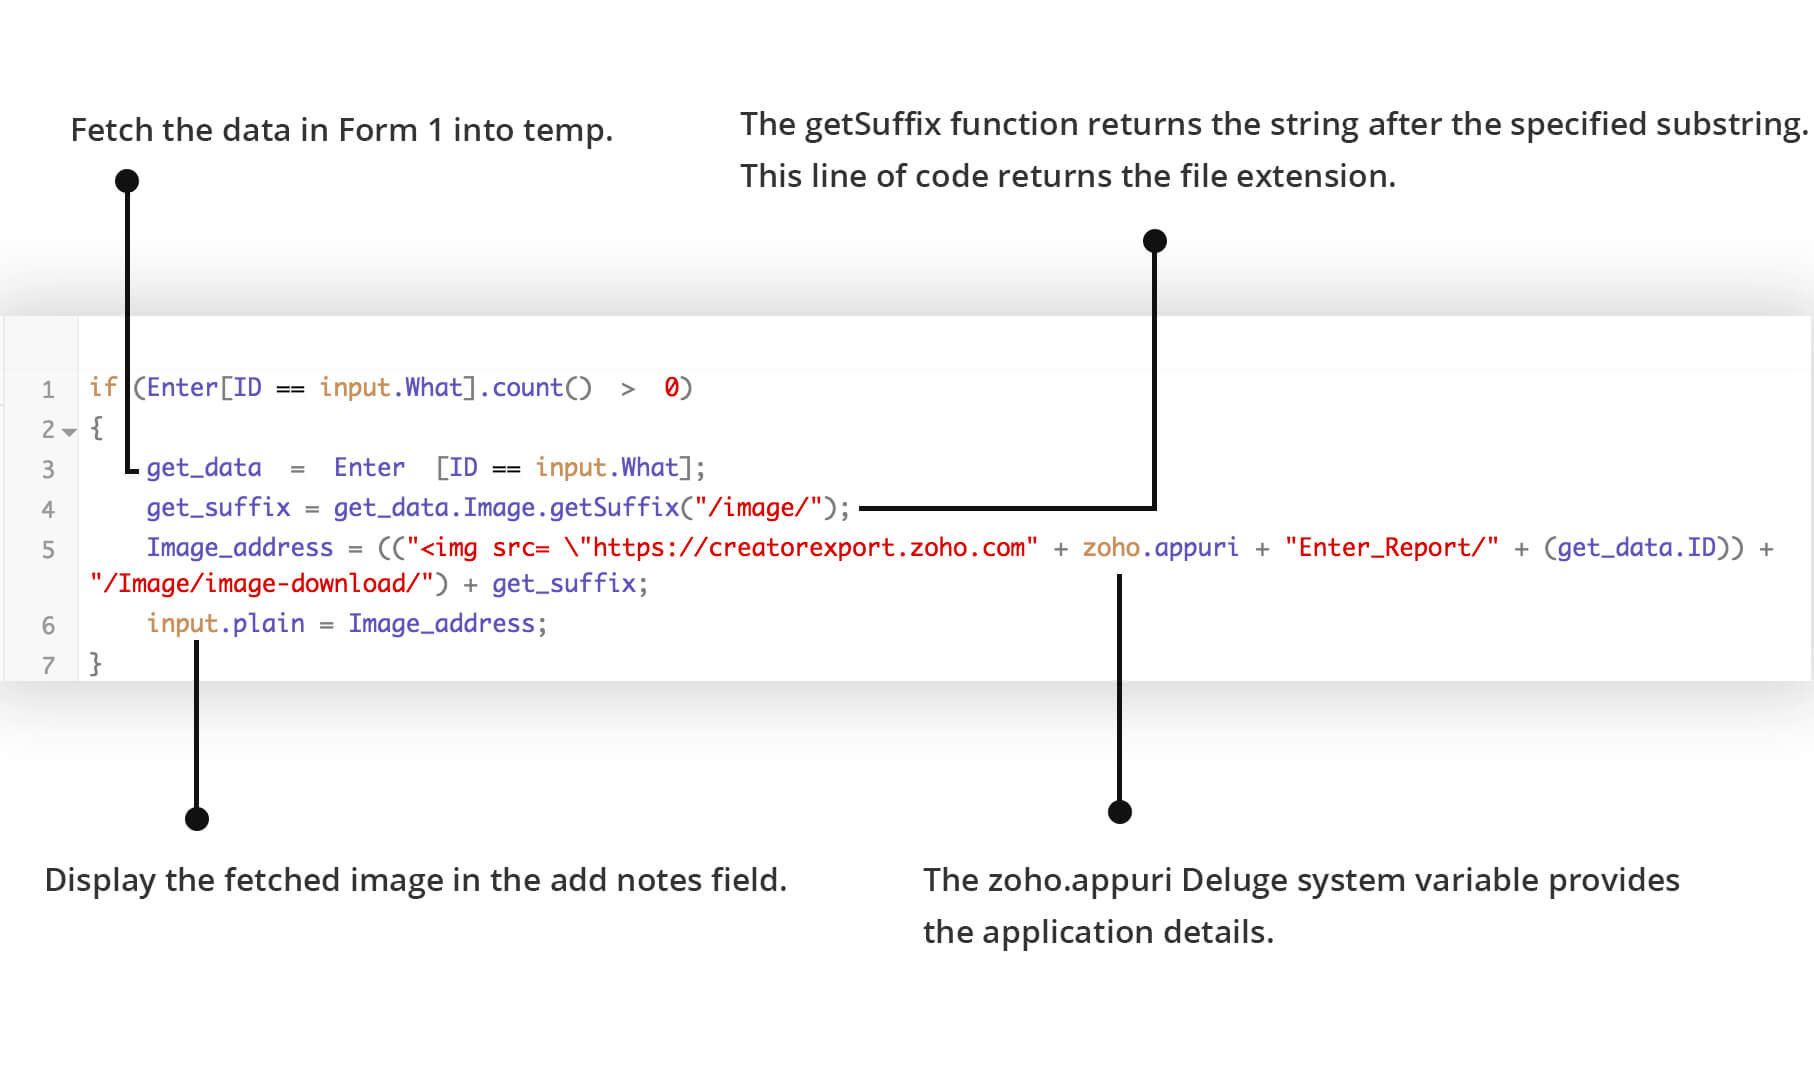Click the 'get_suffix' variable on line 4
Screen dimensions: 1814x1065
coord(218,508)
